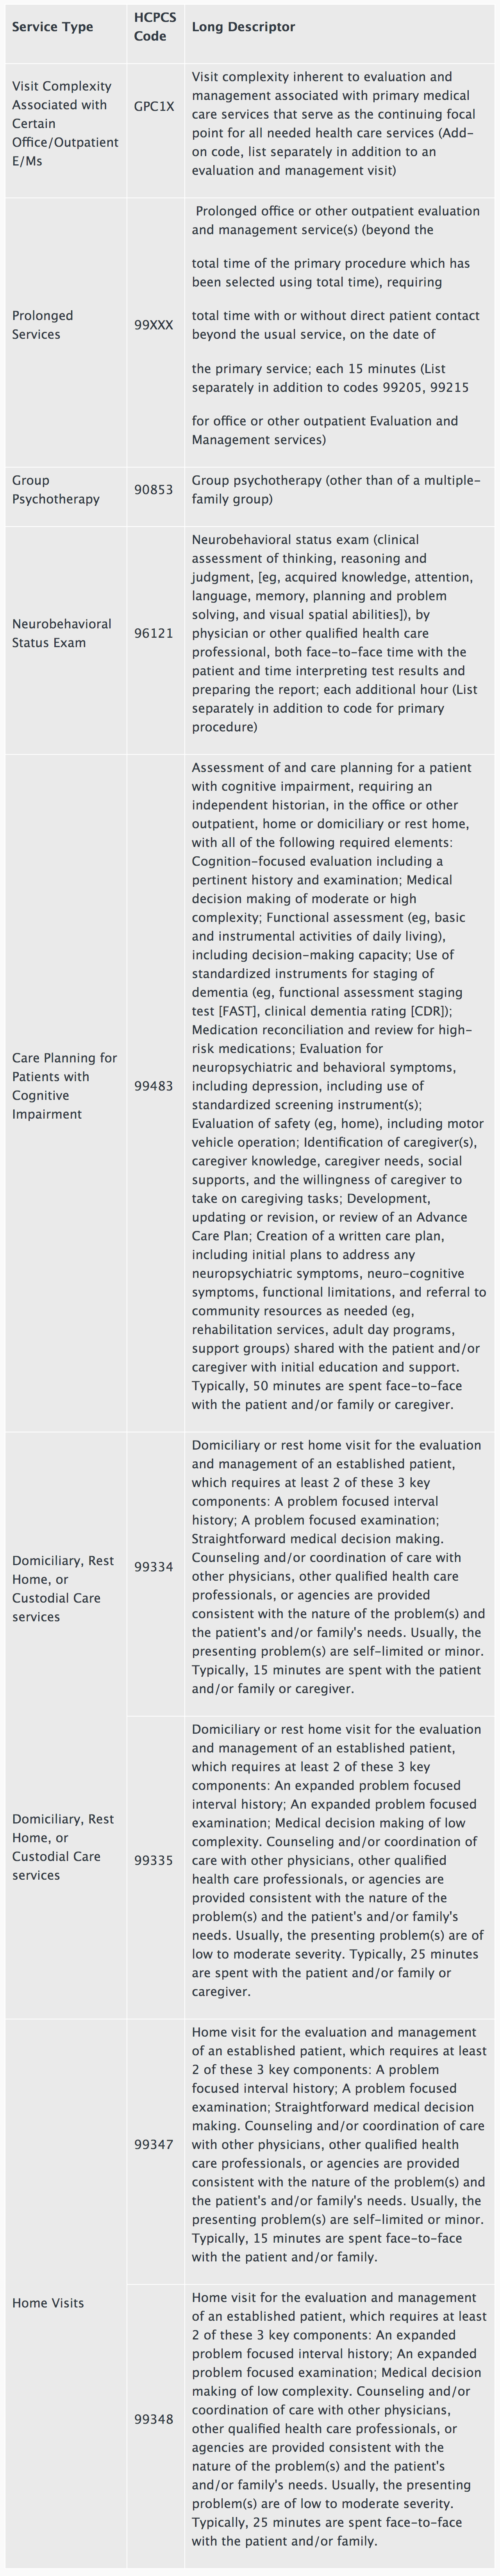Select the 99XXX code cell
500x2576 pixels.
pos(154,325)
